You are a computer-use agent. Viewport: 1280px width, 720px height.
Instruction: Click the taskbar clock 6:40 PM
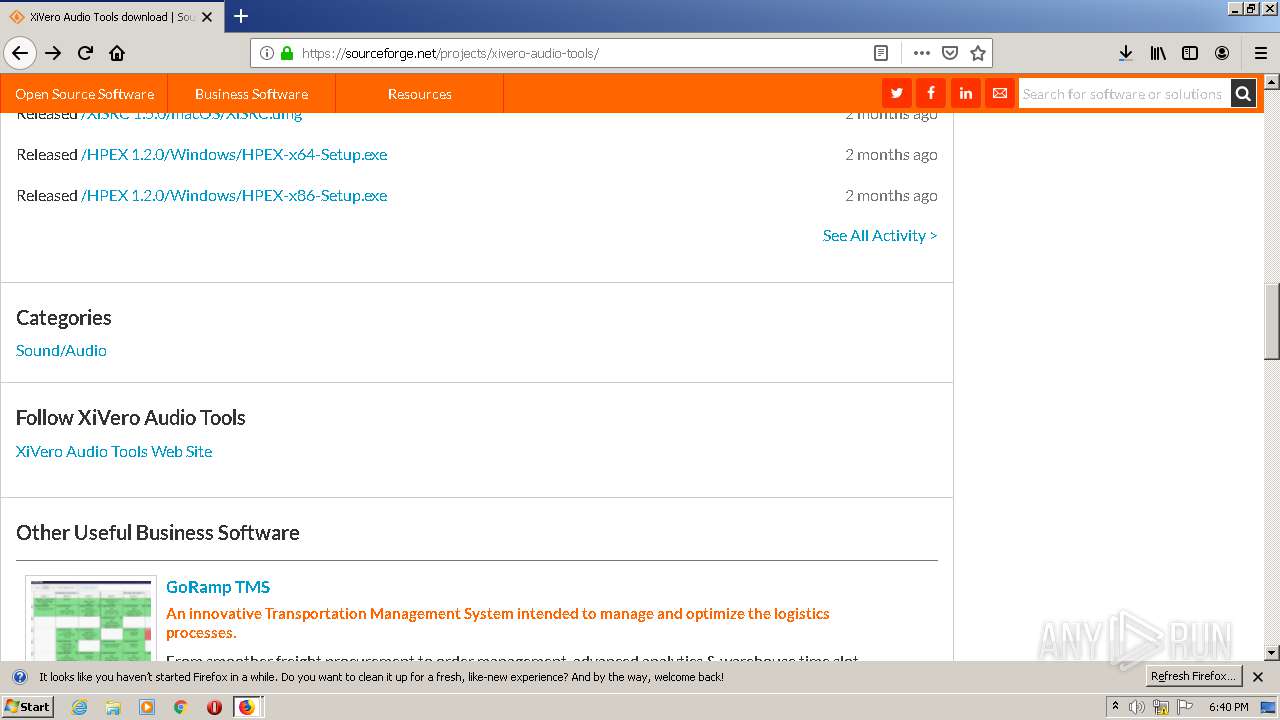coord(1228,707)
